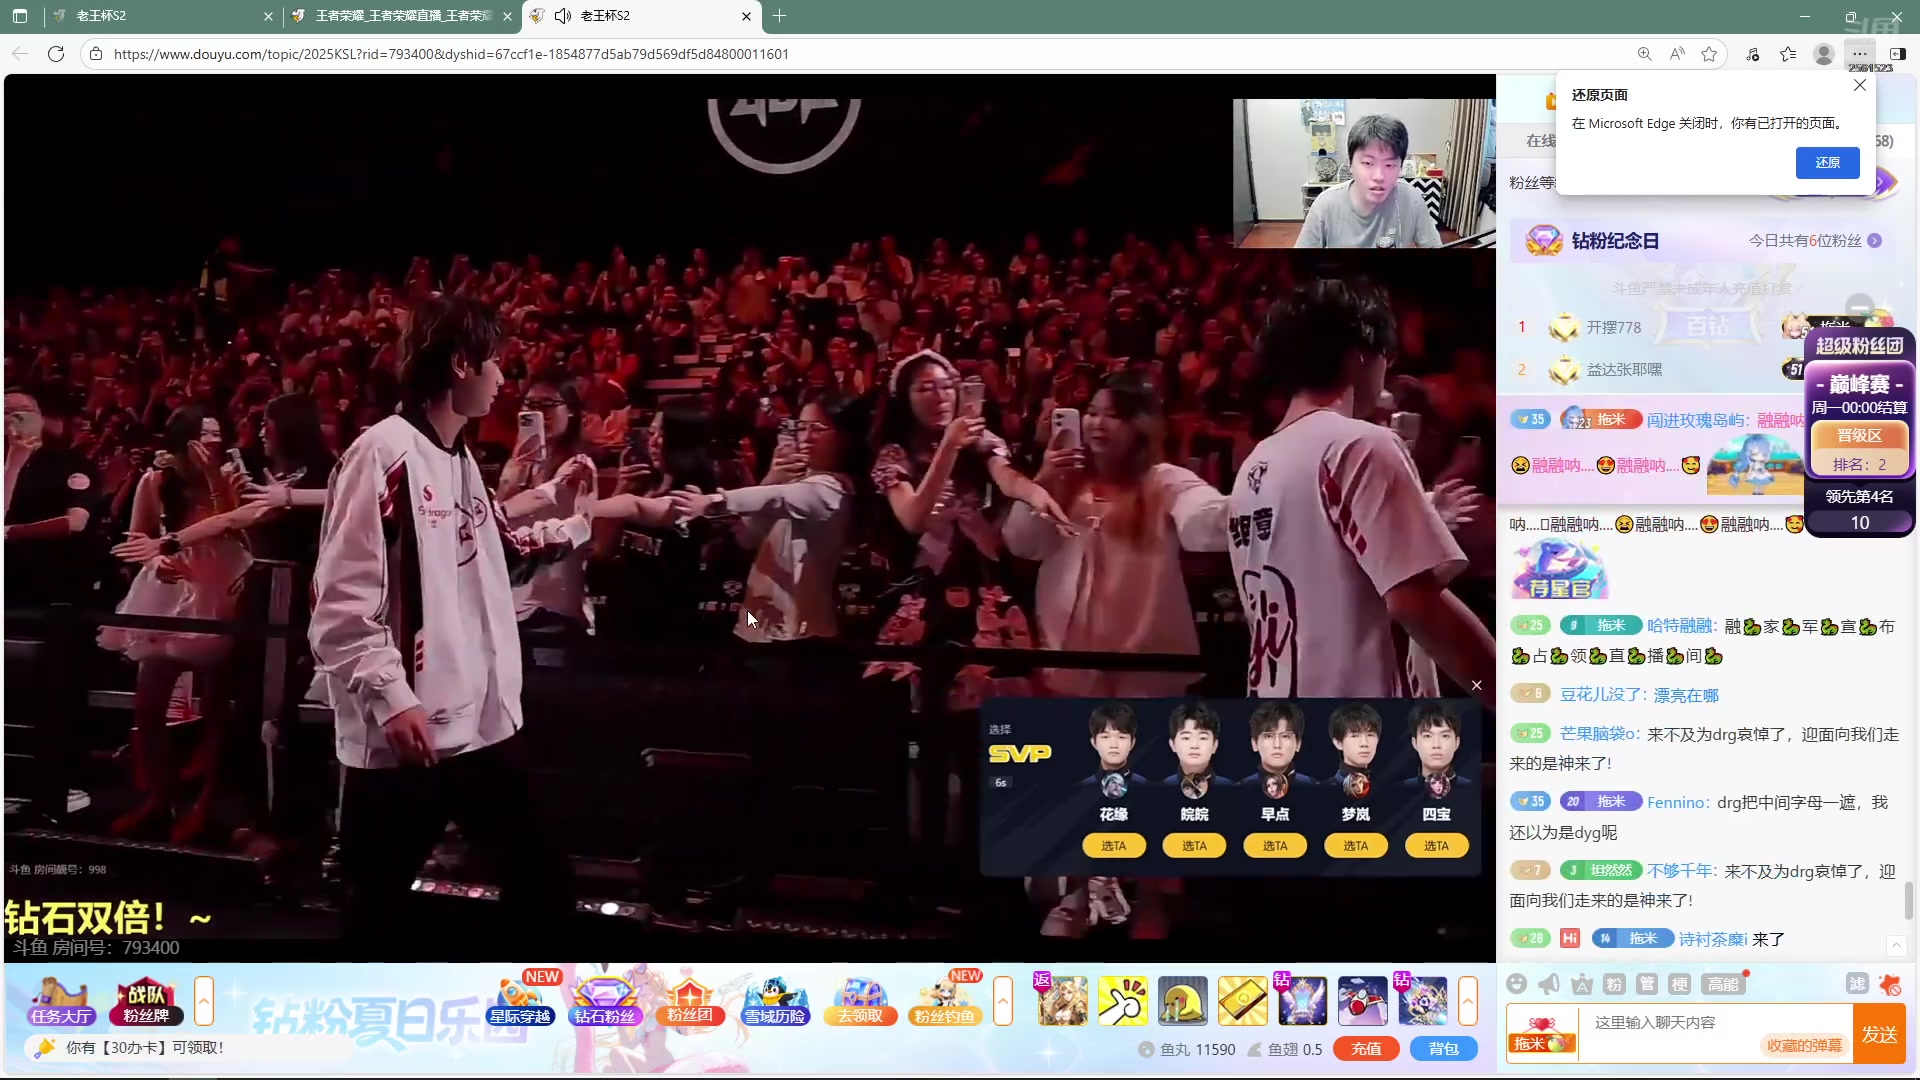
Task: Send the yellow helmet crying gift
Action: (x=1182, y=1001)
